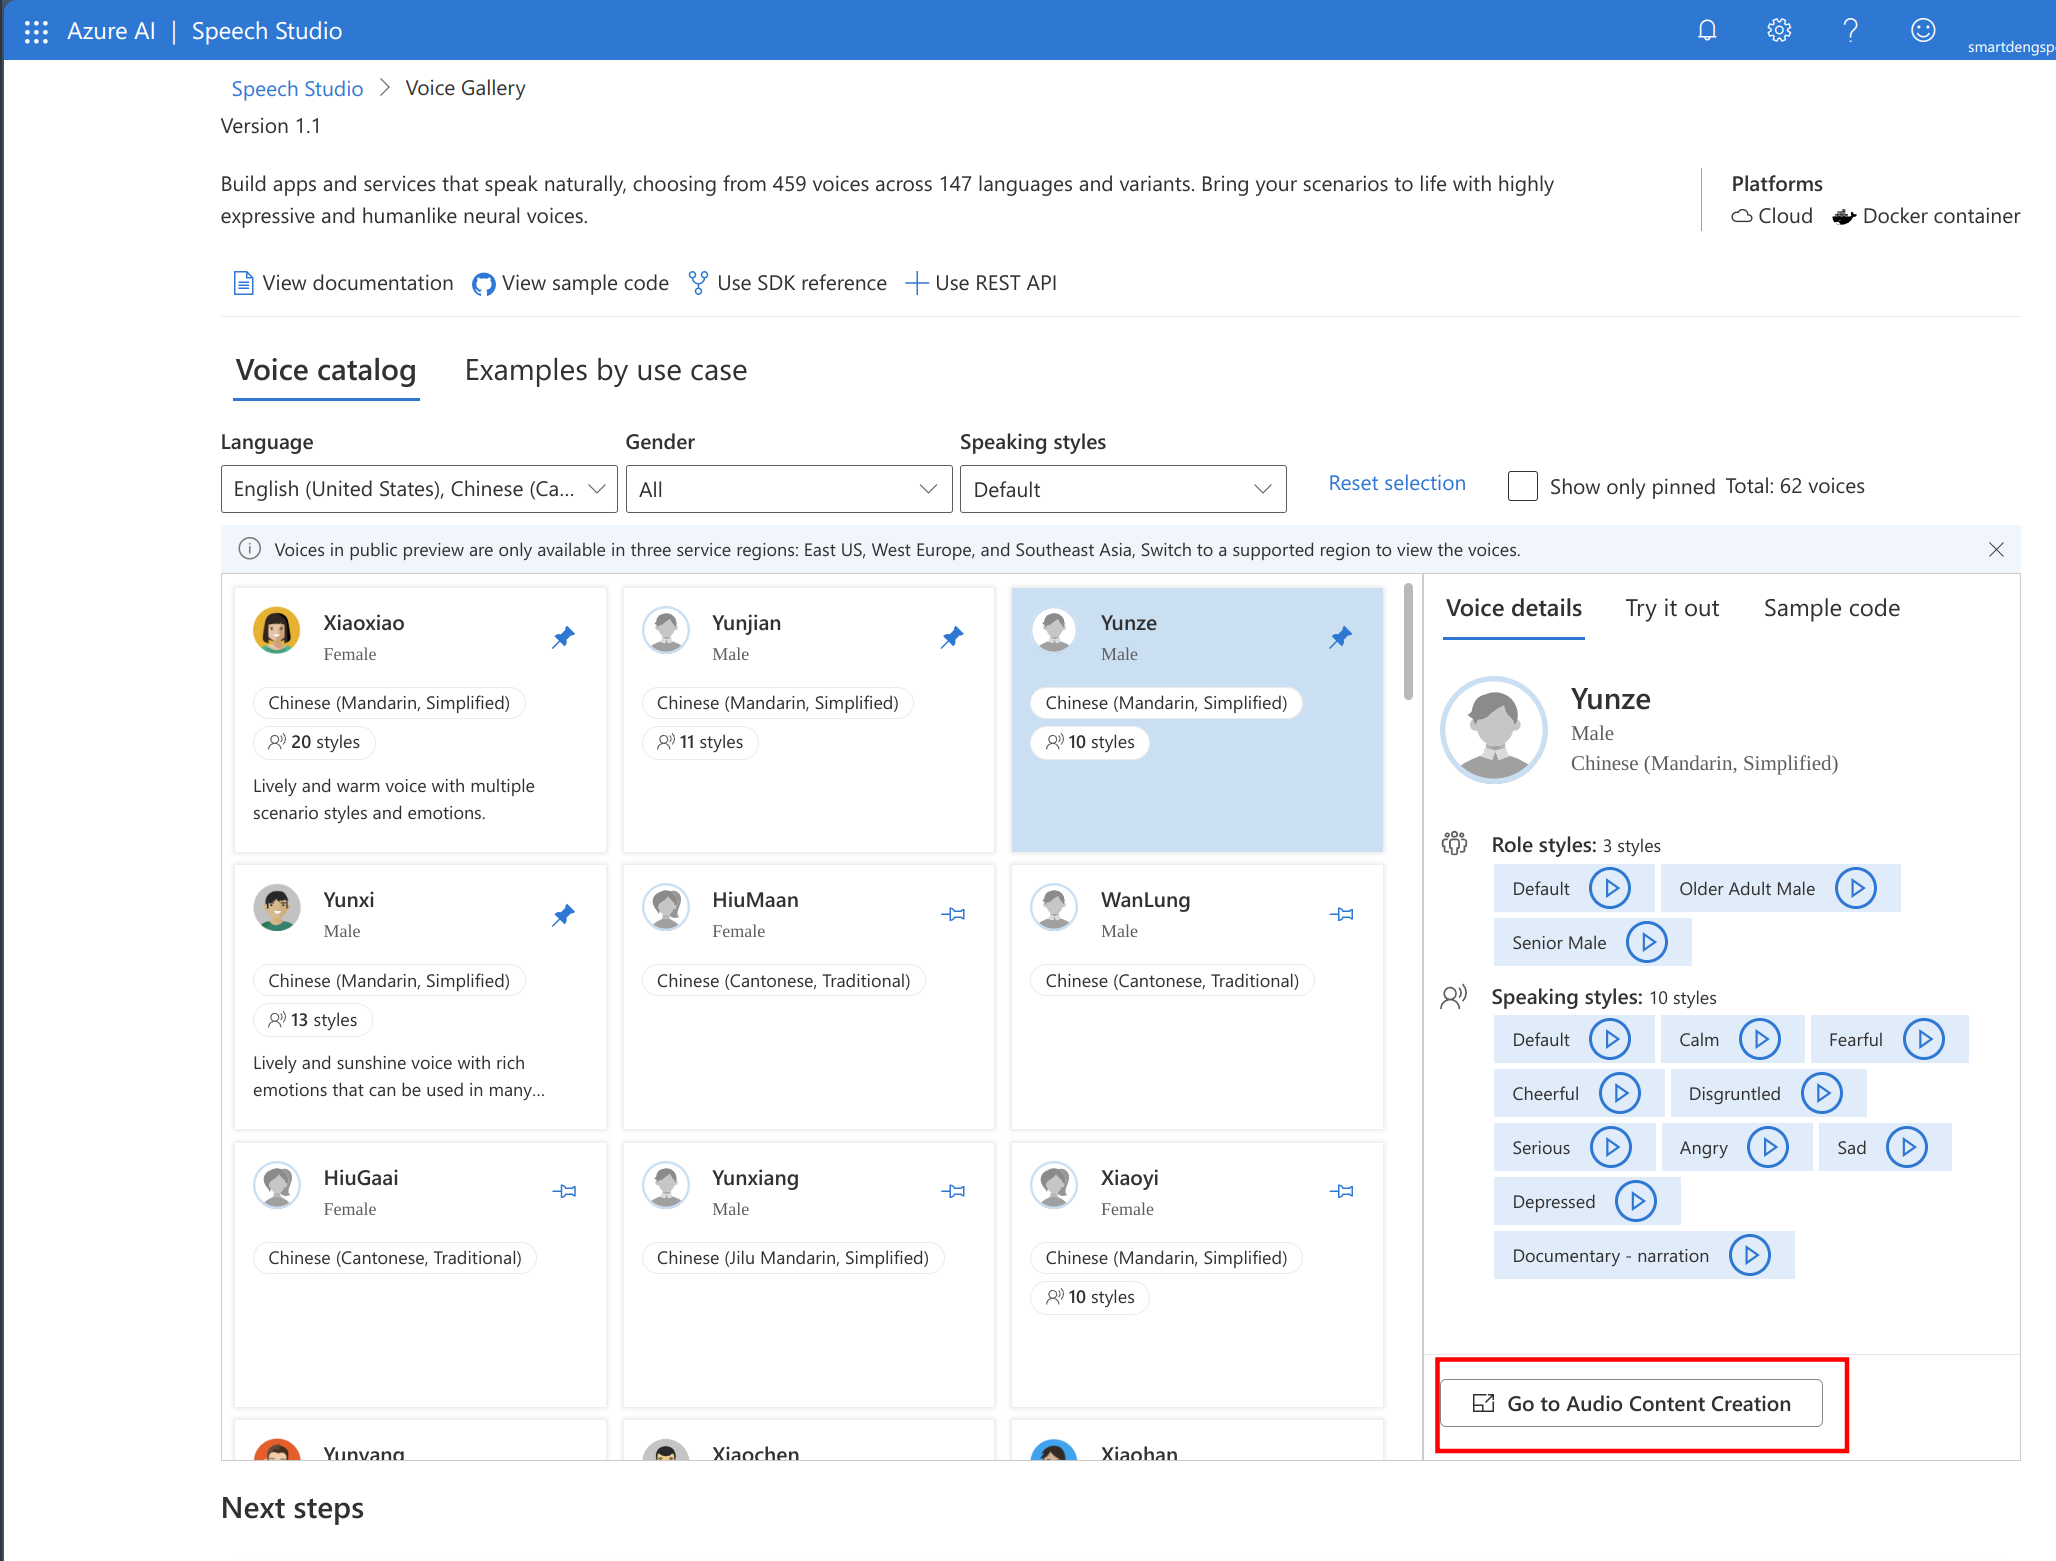
Task: Play the Older Adult Male sample
Action: 1856,888
